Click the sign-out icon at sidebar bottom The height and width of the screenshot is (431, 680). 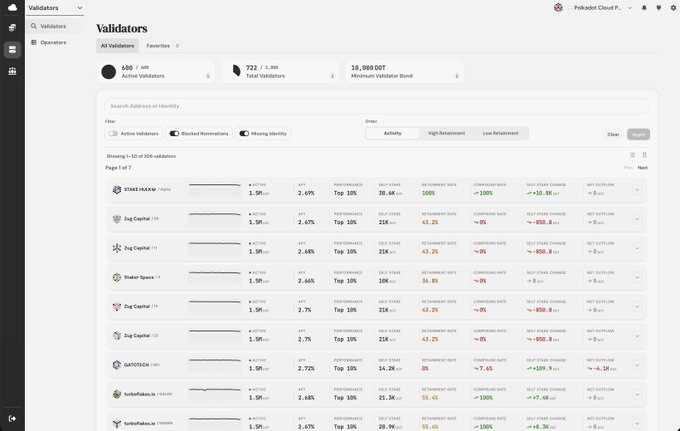(12, 418)
